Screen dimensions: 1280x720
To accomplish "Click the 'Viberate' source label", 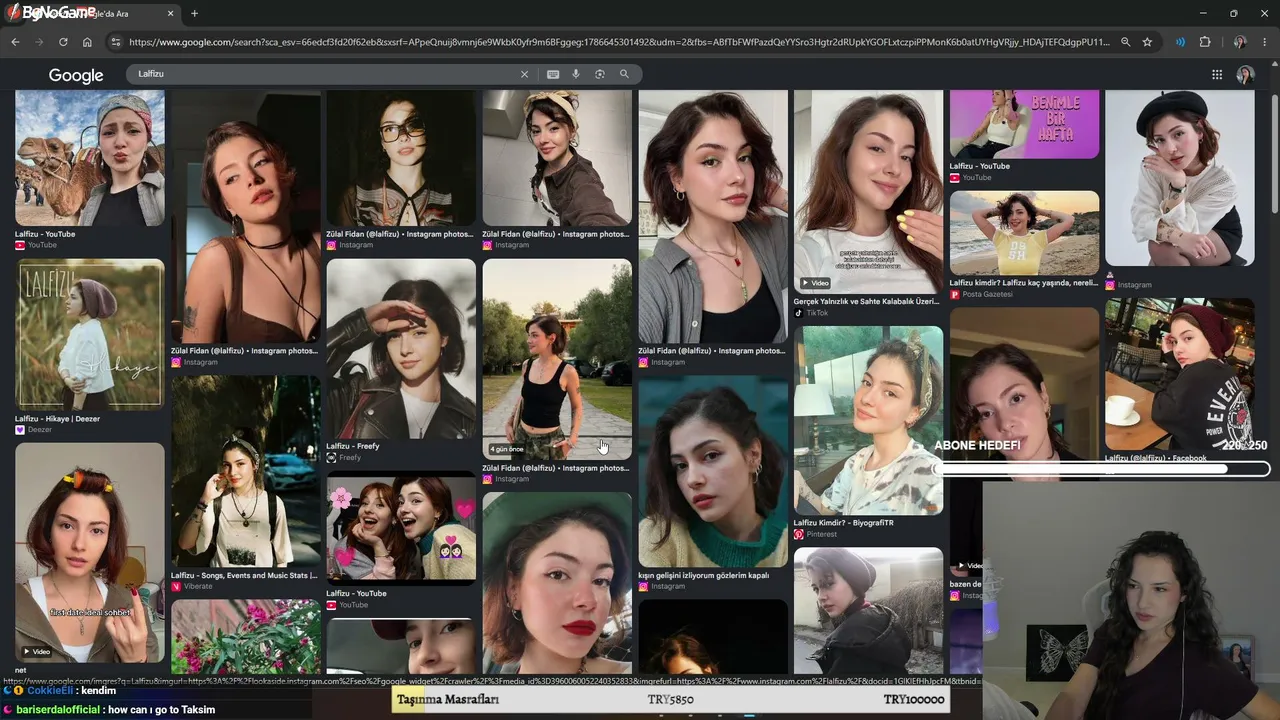I will (198, 587).
